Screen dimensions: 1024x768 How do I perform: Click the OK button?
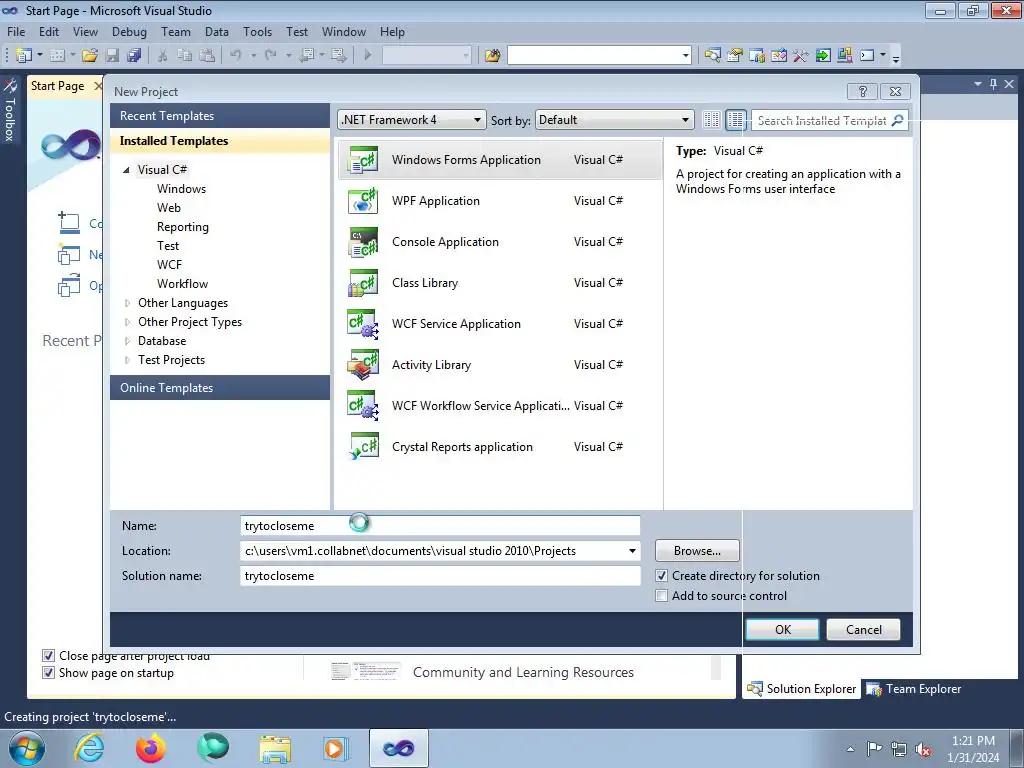click(782, 630)
